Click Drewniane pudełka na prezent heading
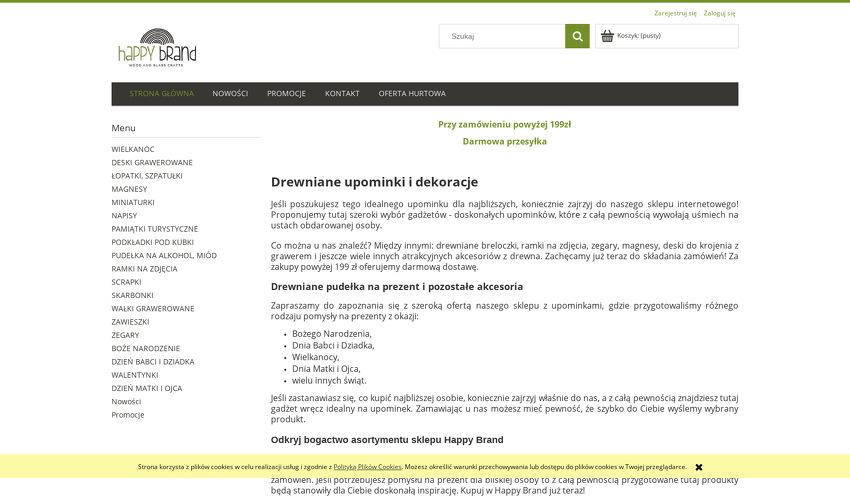The height and width of the screenshot is (500, 850). 397,287
